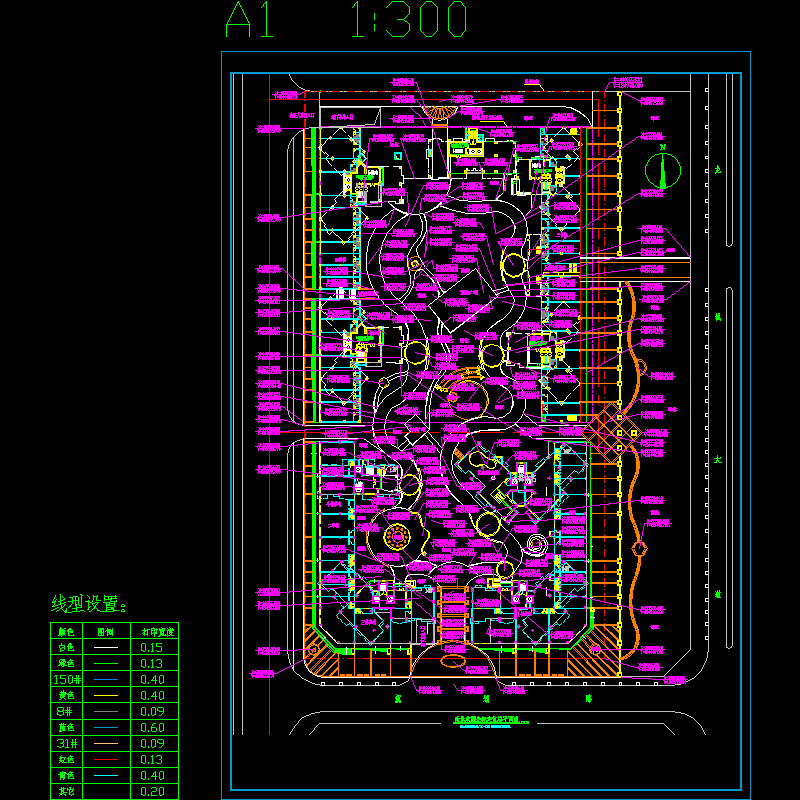
Task: Select the 蓝色 row line sample
Action: 106,728
